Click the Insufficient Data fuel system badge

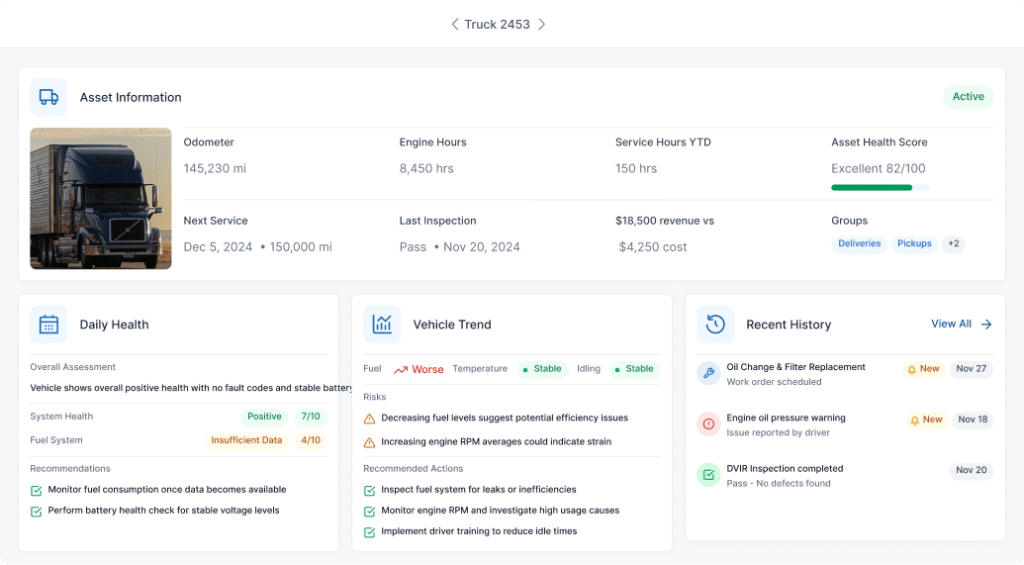(x=246, y=440)
